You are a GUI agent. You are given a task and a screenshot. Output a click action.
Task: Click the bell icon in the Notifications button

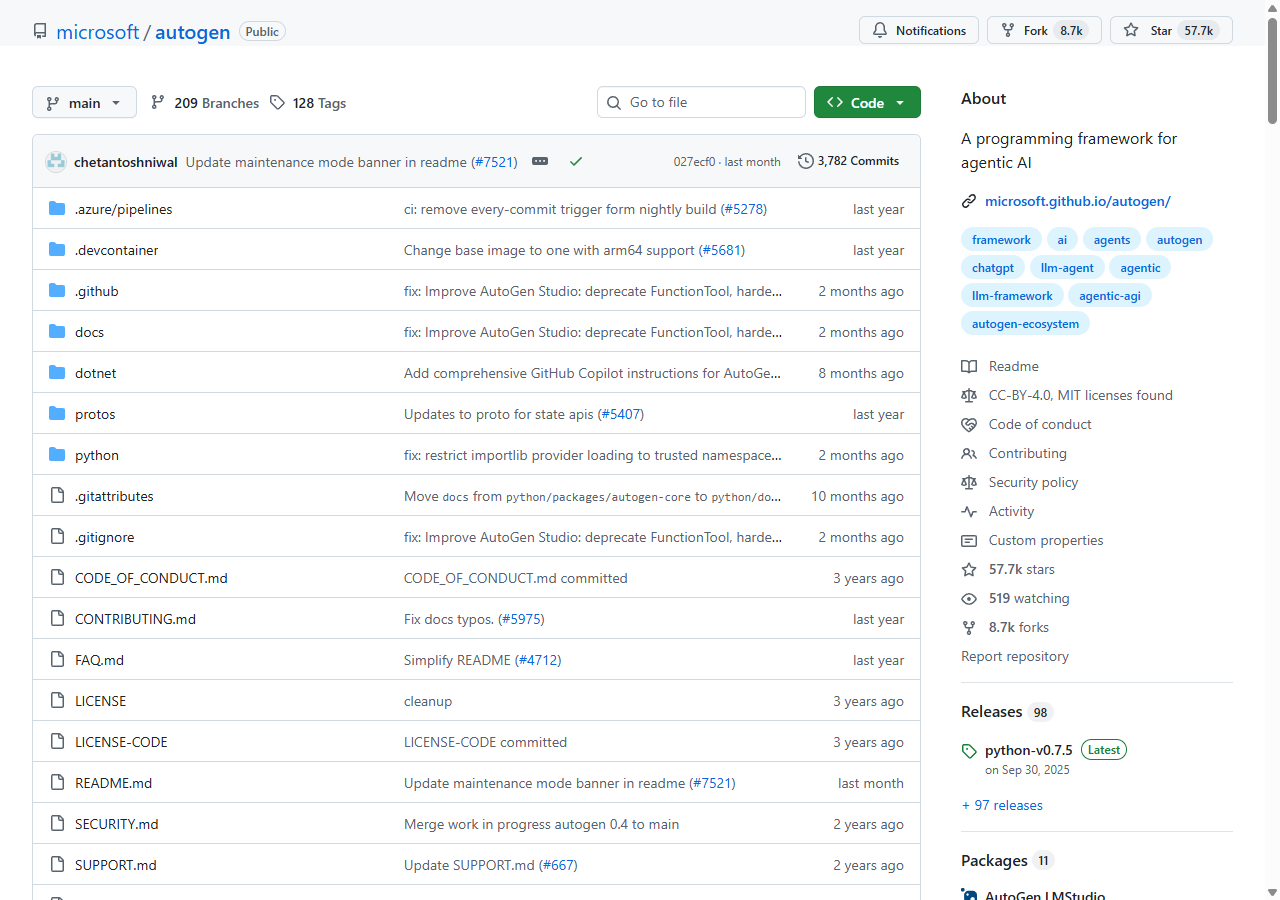(880, 30)
